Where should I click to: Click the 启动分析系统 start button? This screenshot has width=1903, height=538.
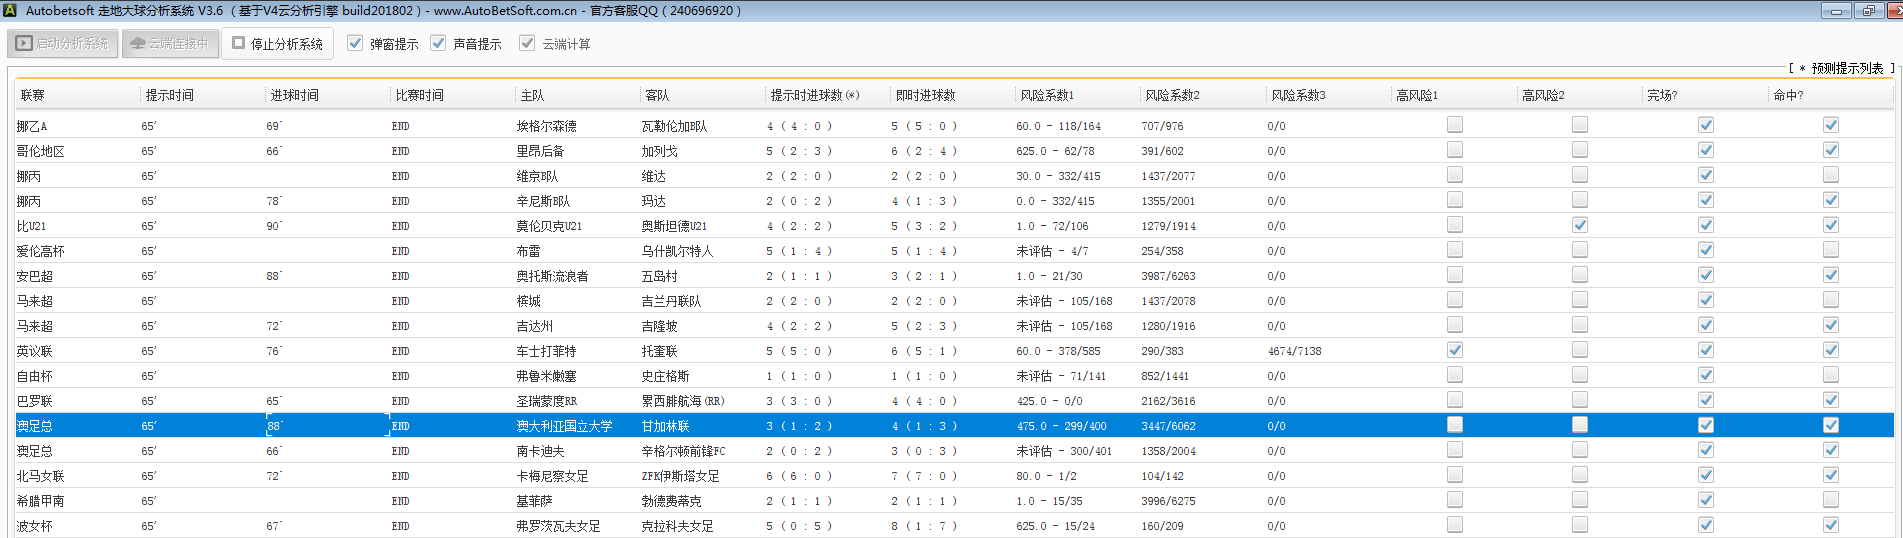point(64,44)
